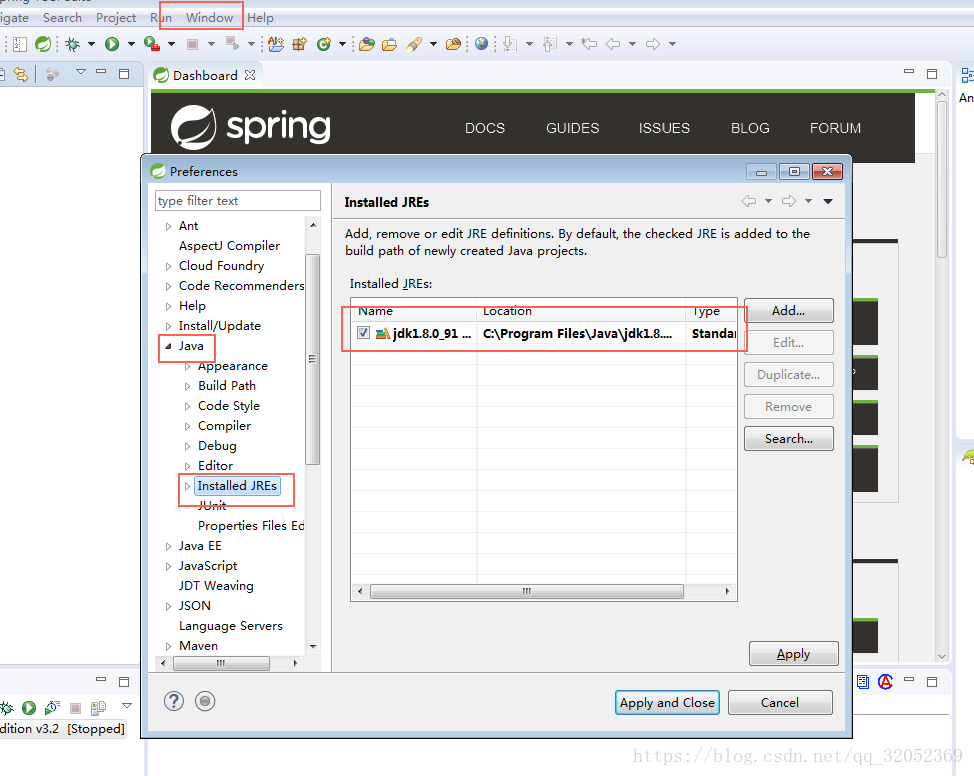Click Apply and Close button
The width and height of the screenshot is (974, 776).
pyautogui.click(x=667, y=703)
